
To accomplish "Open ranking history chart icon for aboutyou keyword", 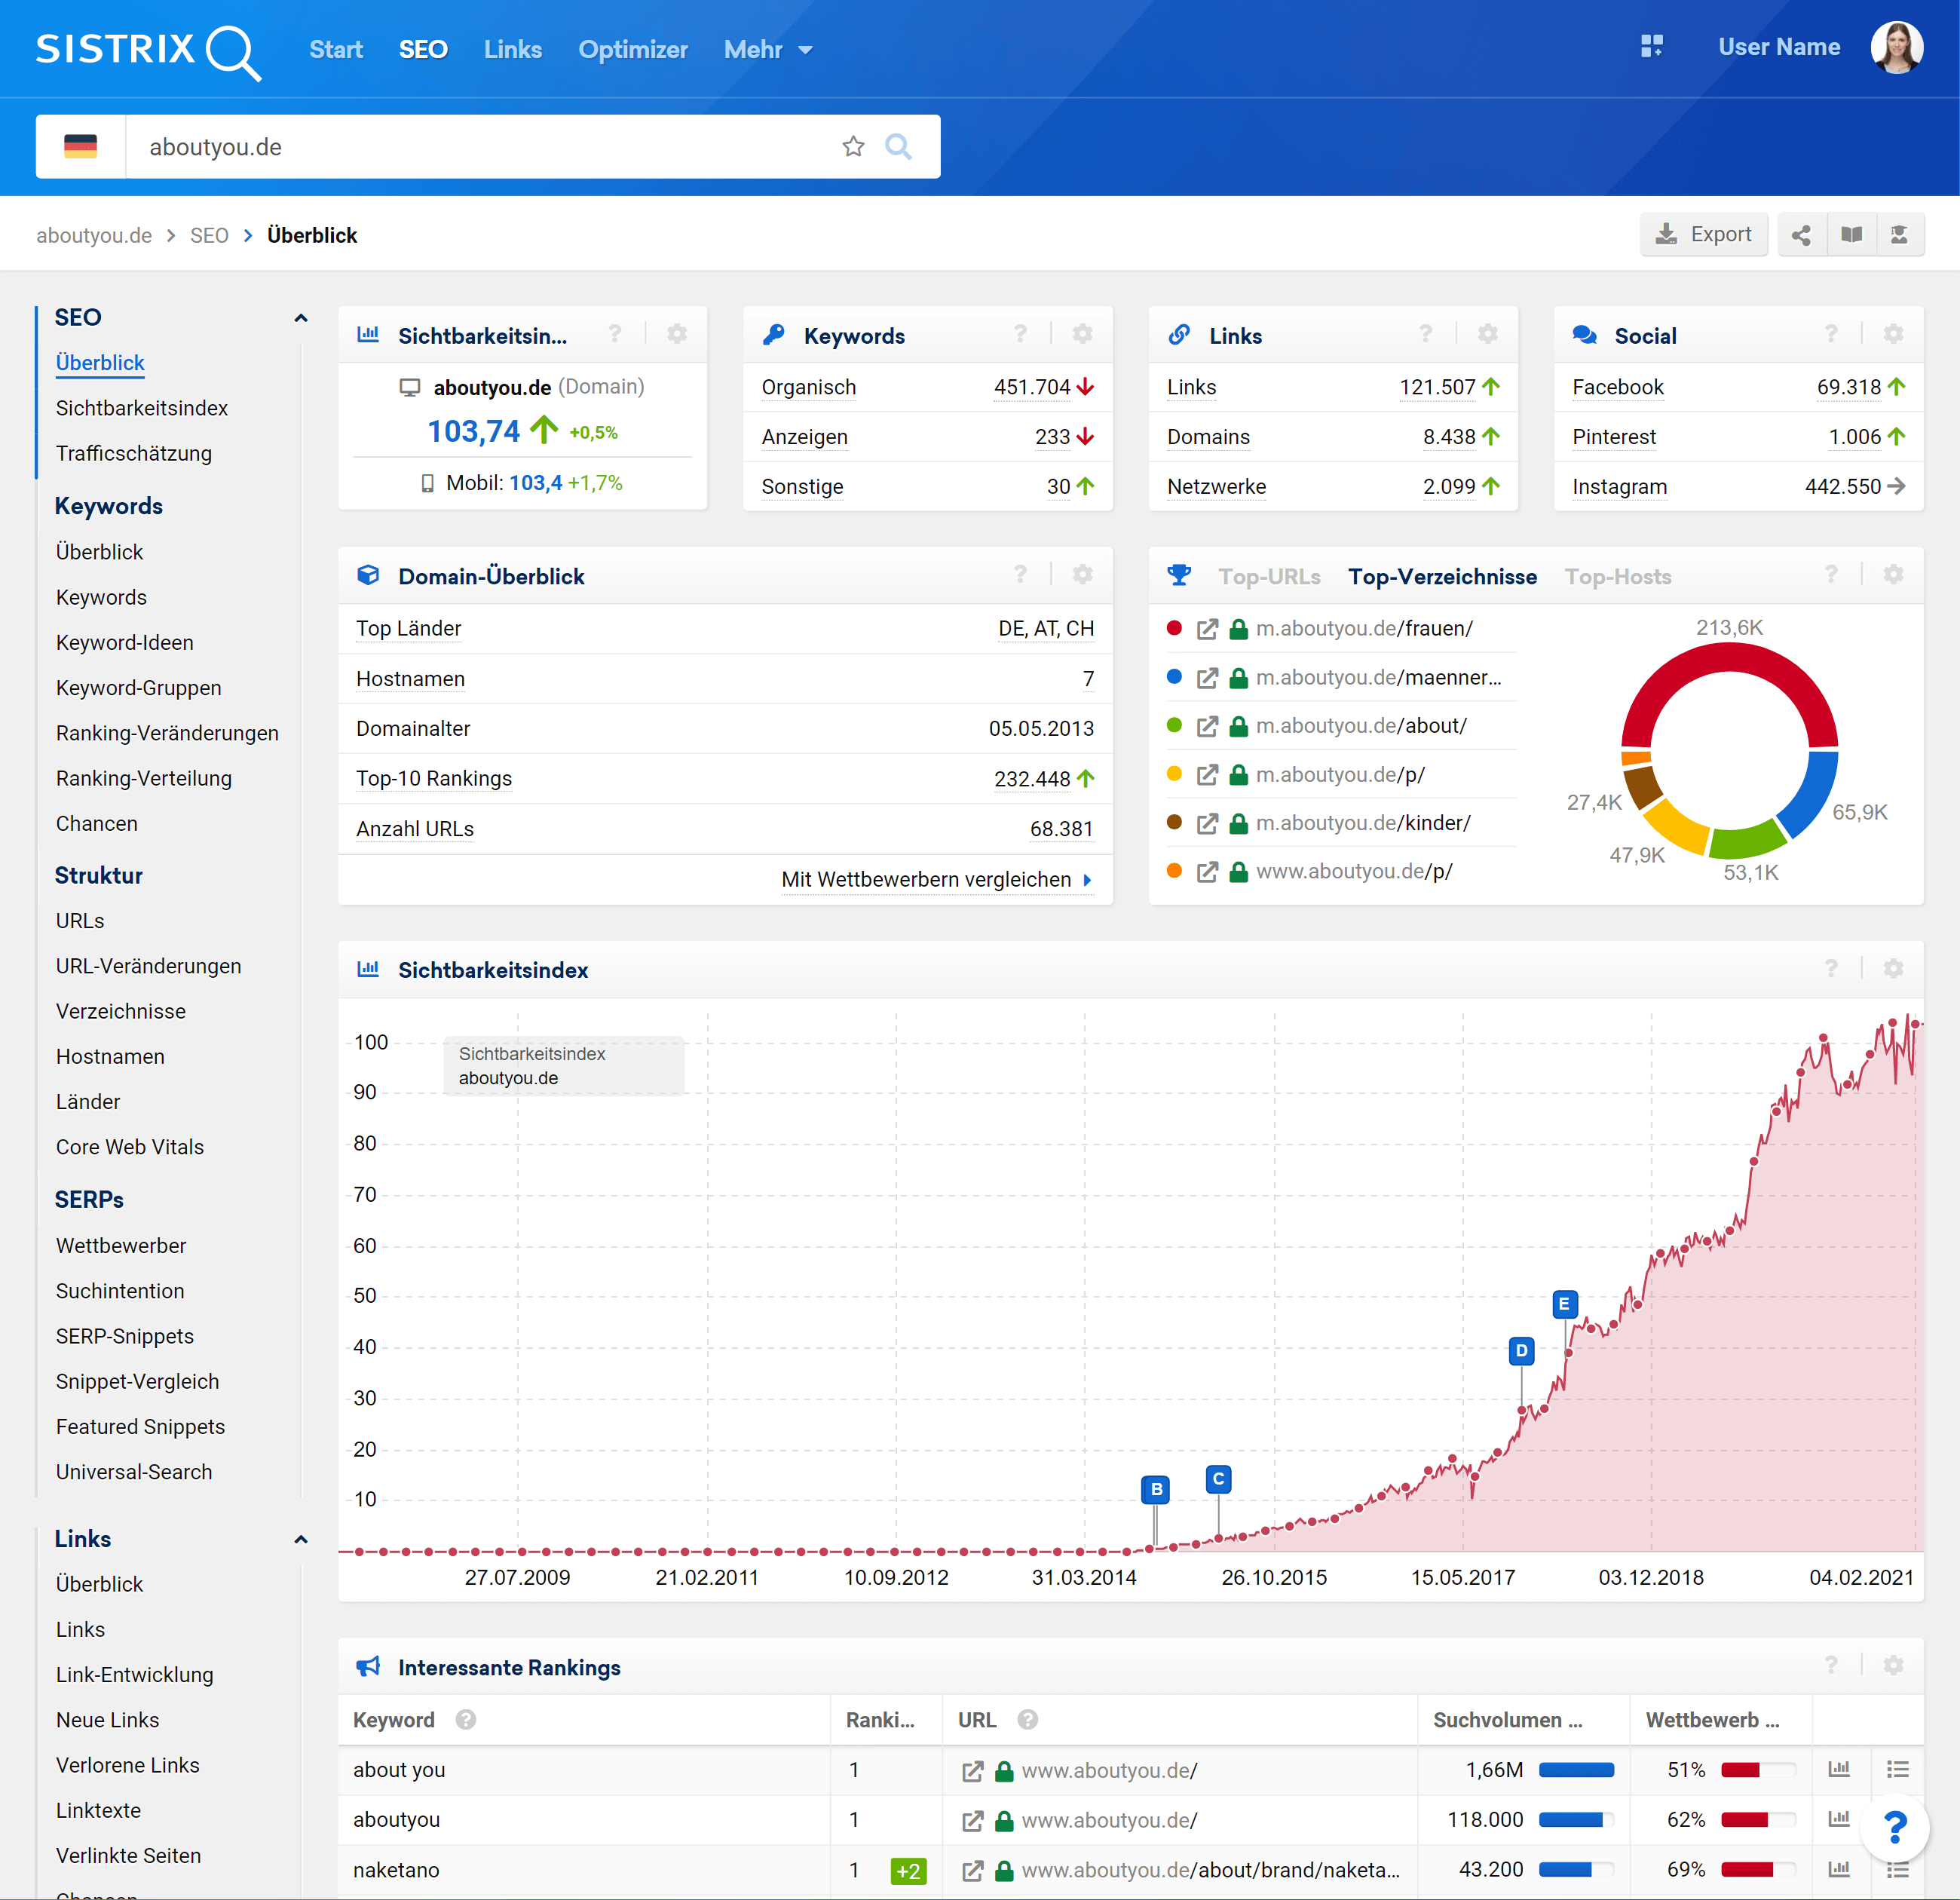I will tap(1838, 1820).
